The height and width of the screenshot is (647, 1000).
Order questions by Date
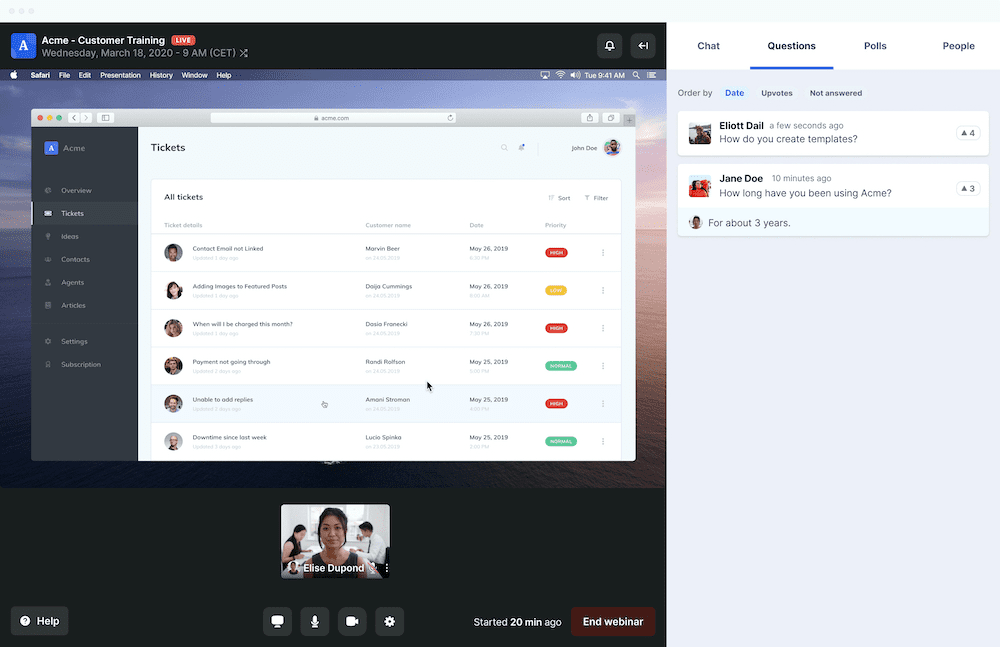734,93
